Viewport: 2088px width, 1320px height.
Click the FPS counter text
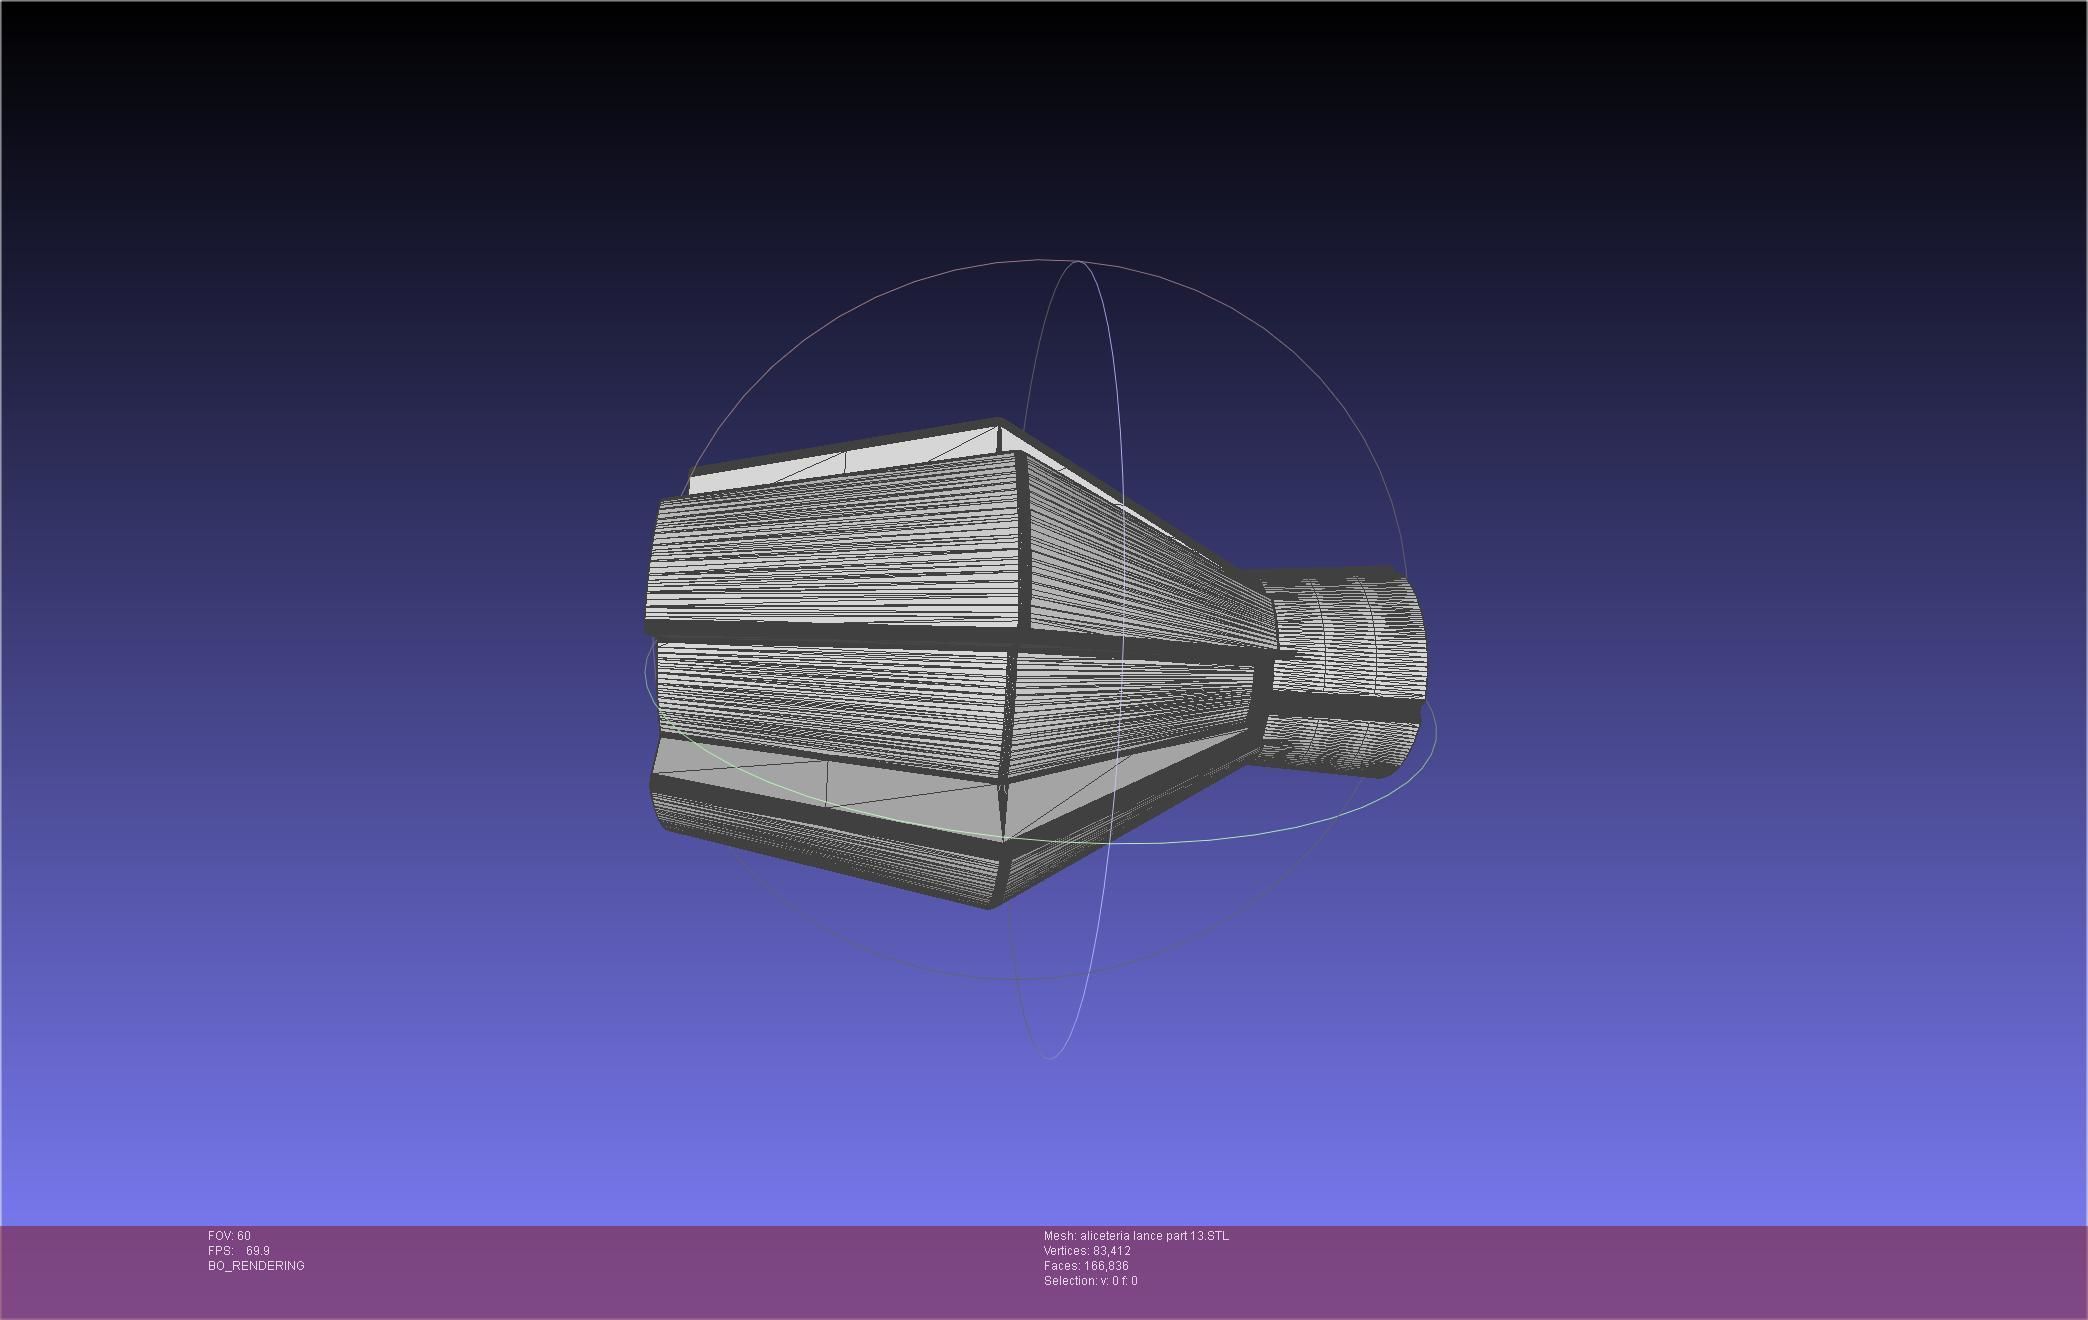click(x=238, y=1251)
